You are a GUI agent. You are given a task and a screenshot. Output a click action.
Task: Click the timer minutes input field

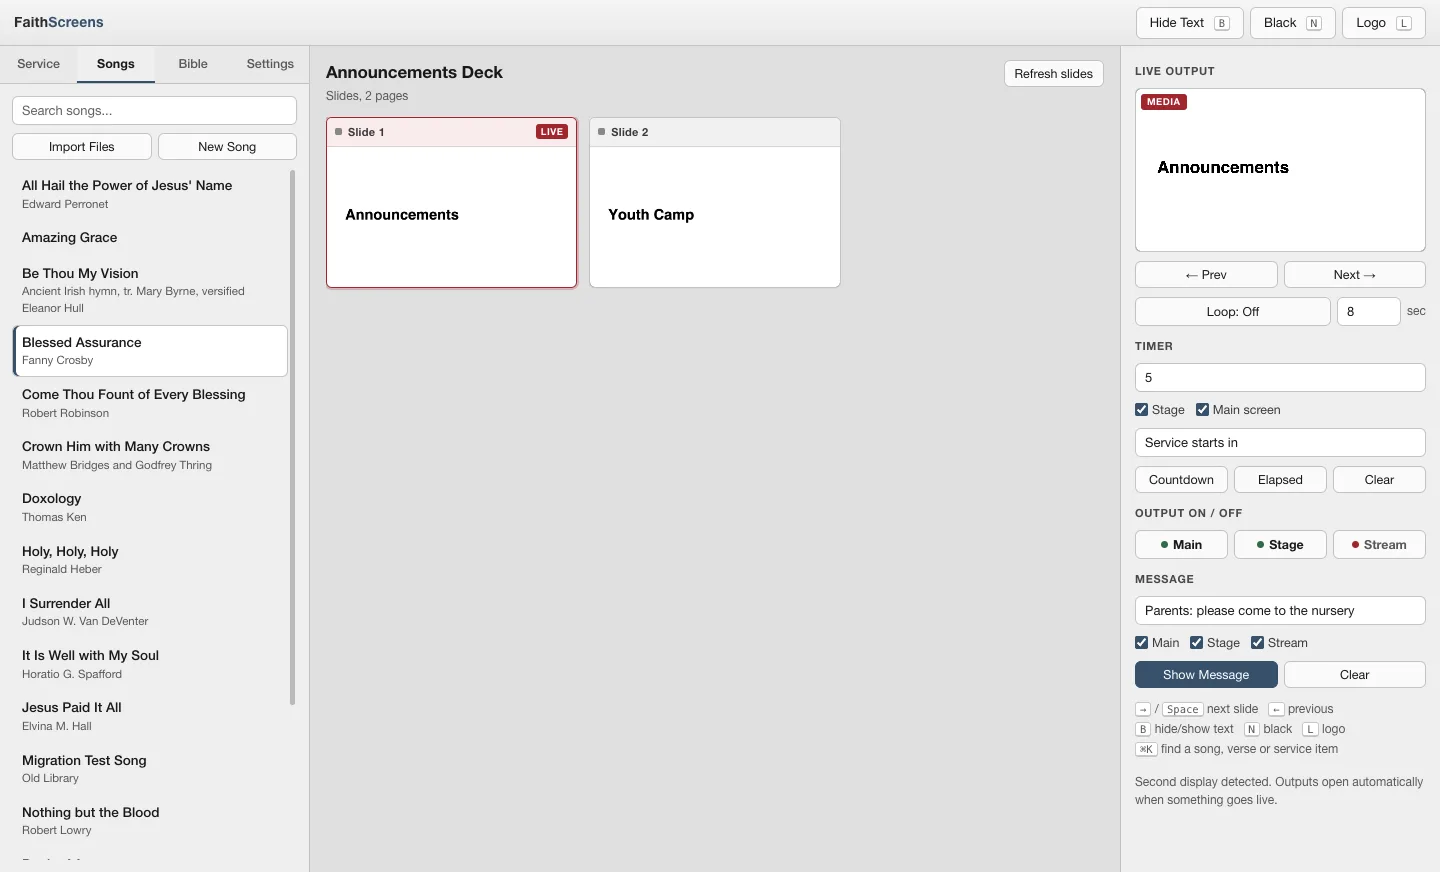pyautogui.click(x=1280, y=378)
